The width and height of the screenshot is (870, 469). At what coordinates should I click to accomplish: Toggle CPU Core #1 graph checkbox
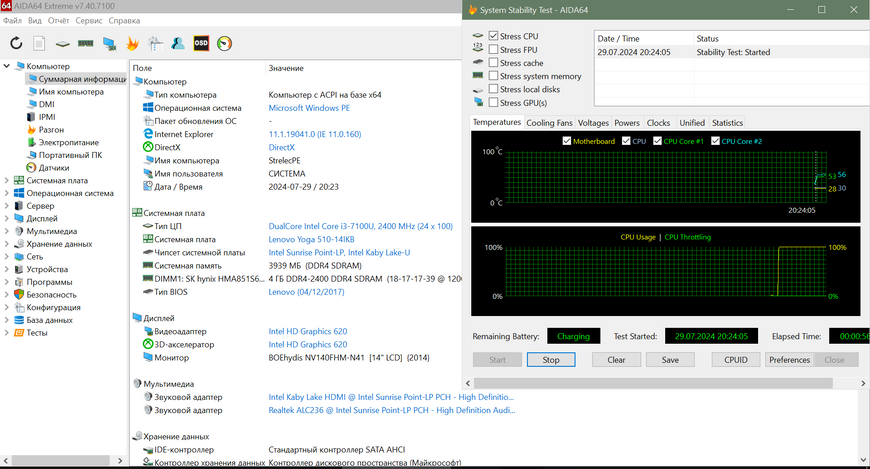coord(657,141)
